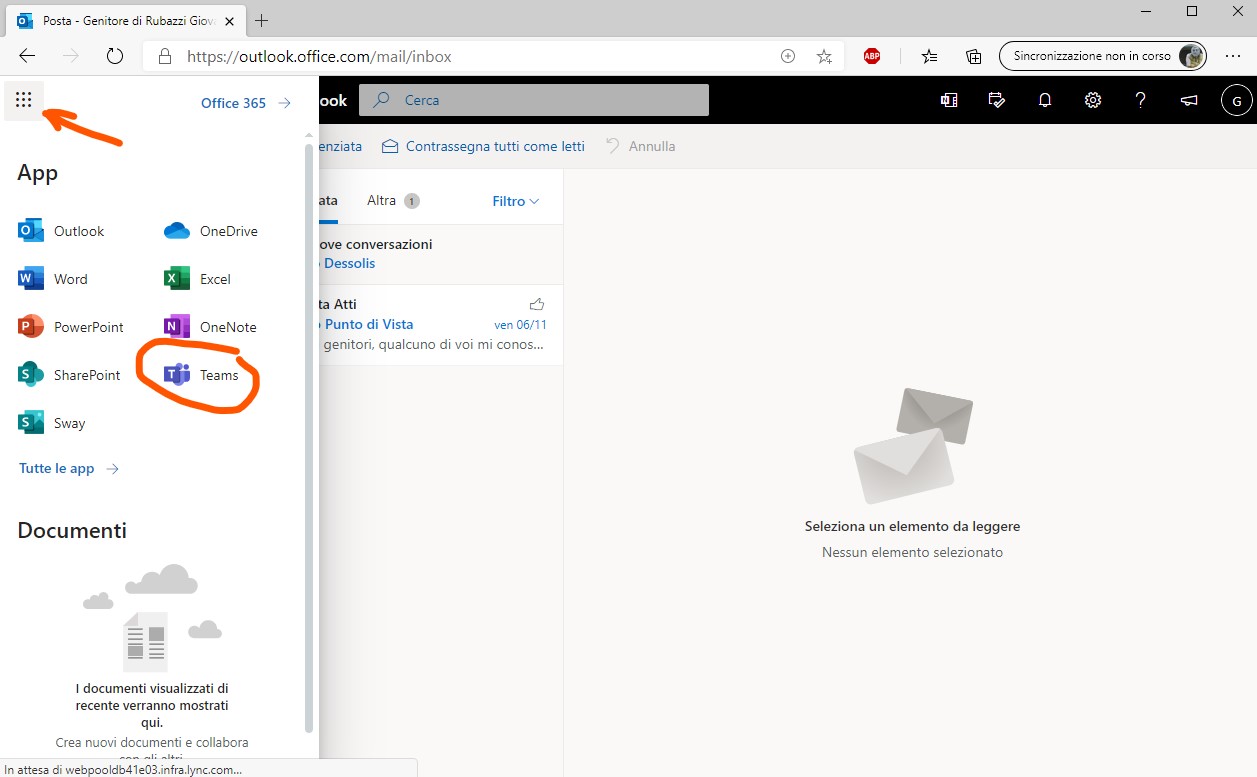Go to Office 365 home link
The height and width of the screenshot is (777, 1257).
click(246, 103)
